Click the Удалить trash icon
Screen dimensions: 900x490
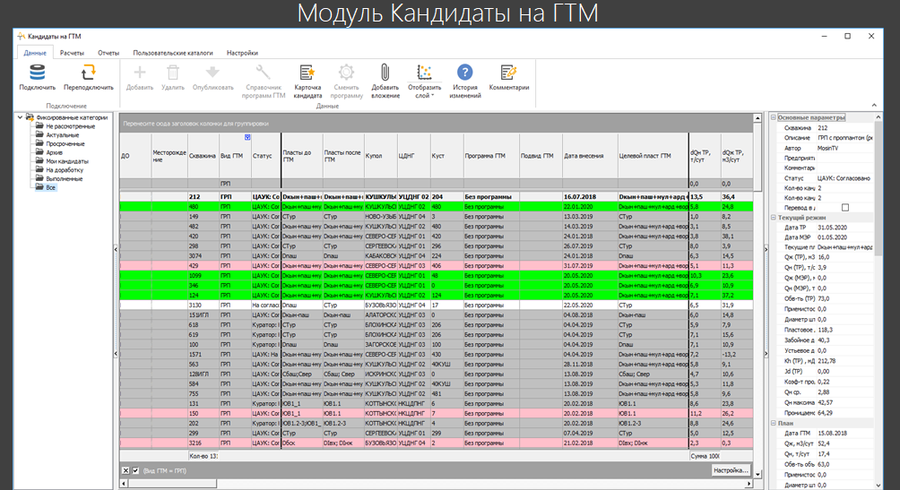pos(173,72)
